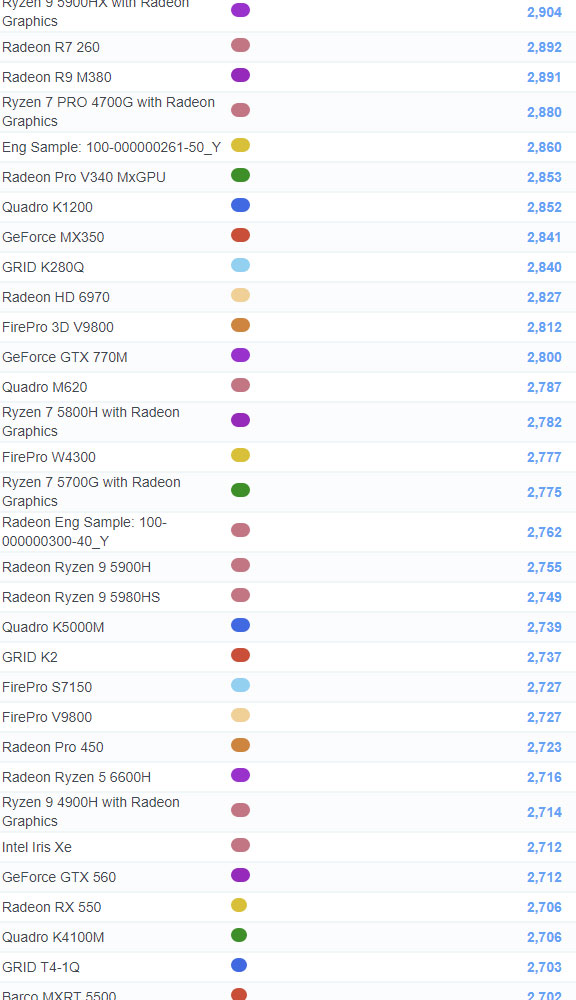Viewport: 576px width, 1000px height.
Task: Click the purple swatch beside Radeon R9 M380
Action: 240,75
